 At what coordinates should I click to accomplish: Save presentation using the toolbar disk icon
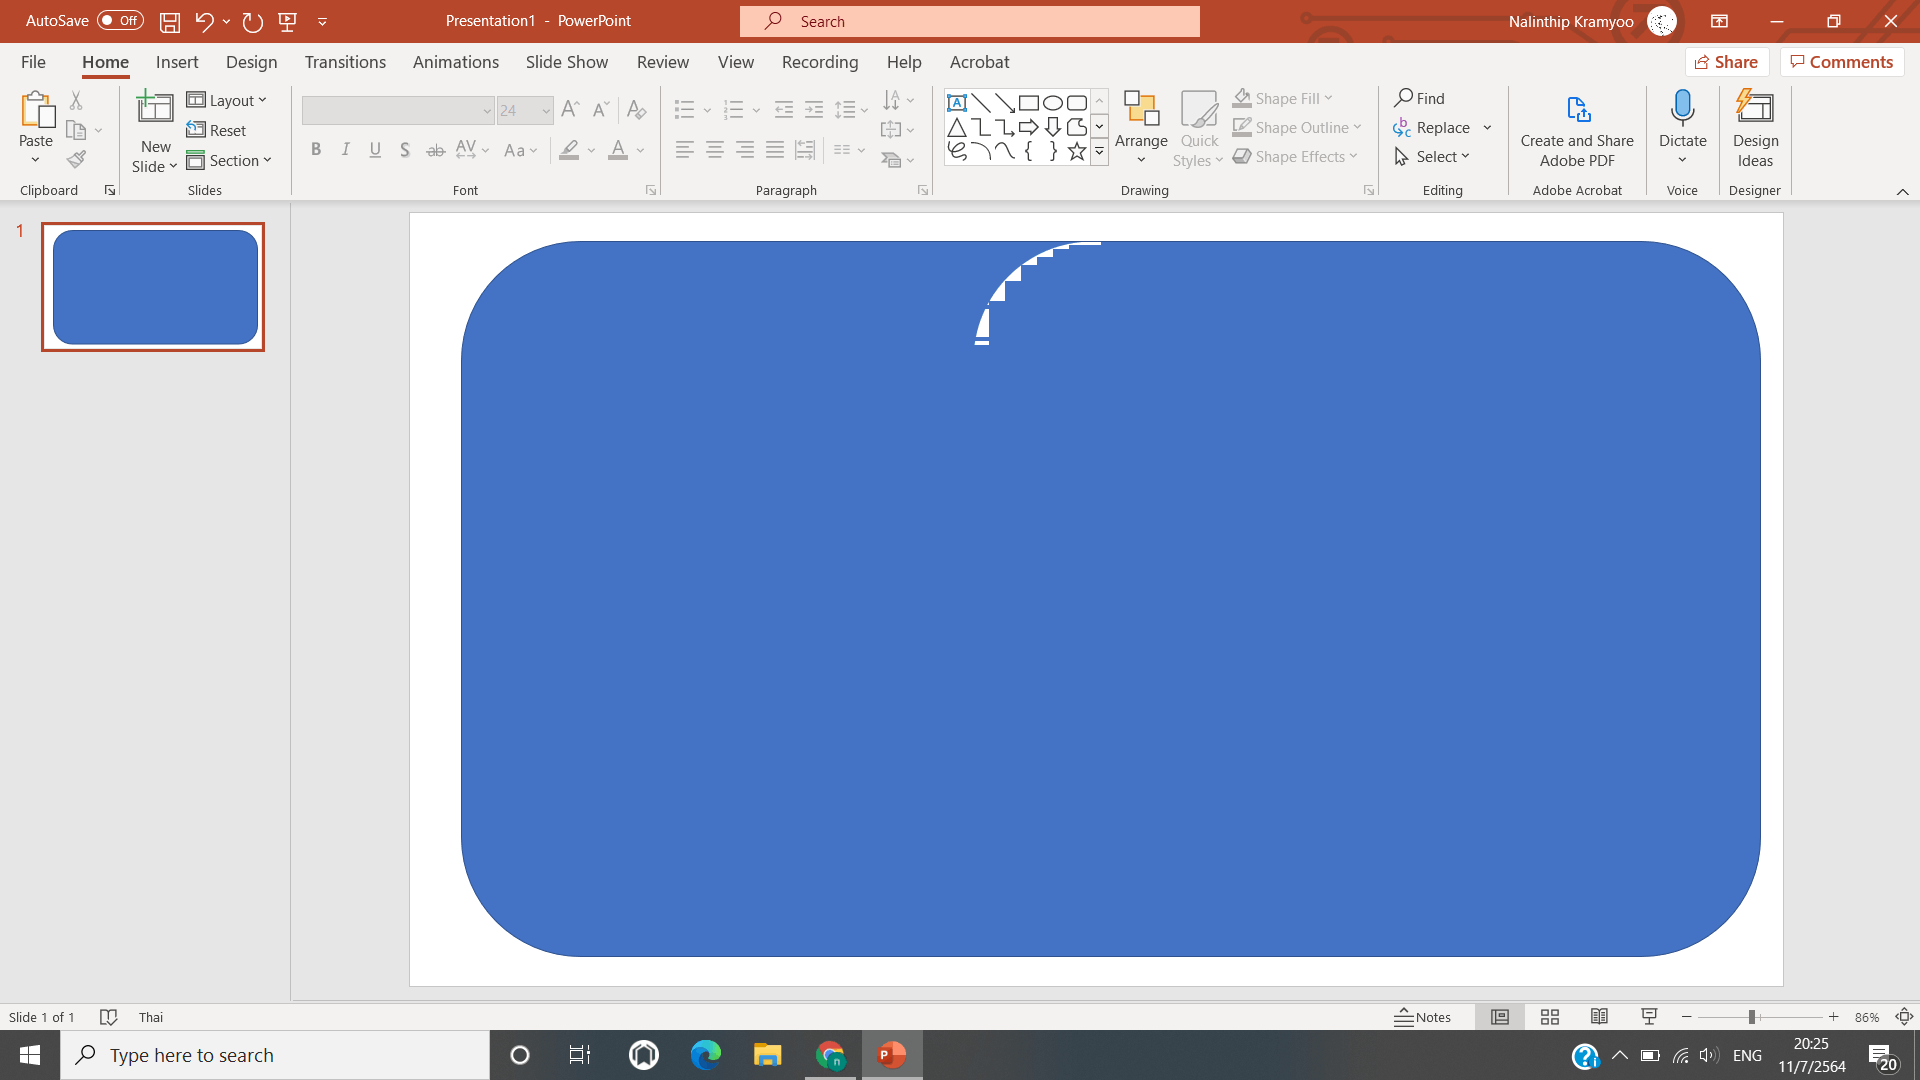pos(170,21)
